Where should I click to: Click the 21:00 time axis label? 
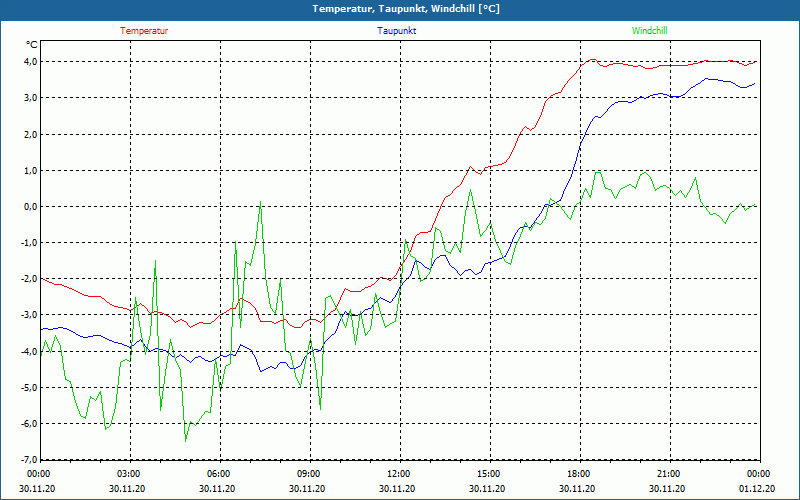pyautogui.click(x=670, y=474)
